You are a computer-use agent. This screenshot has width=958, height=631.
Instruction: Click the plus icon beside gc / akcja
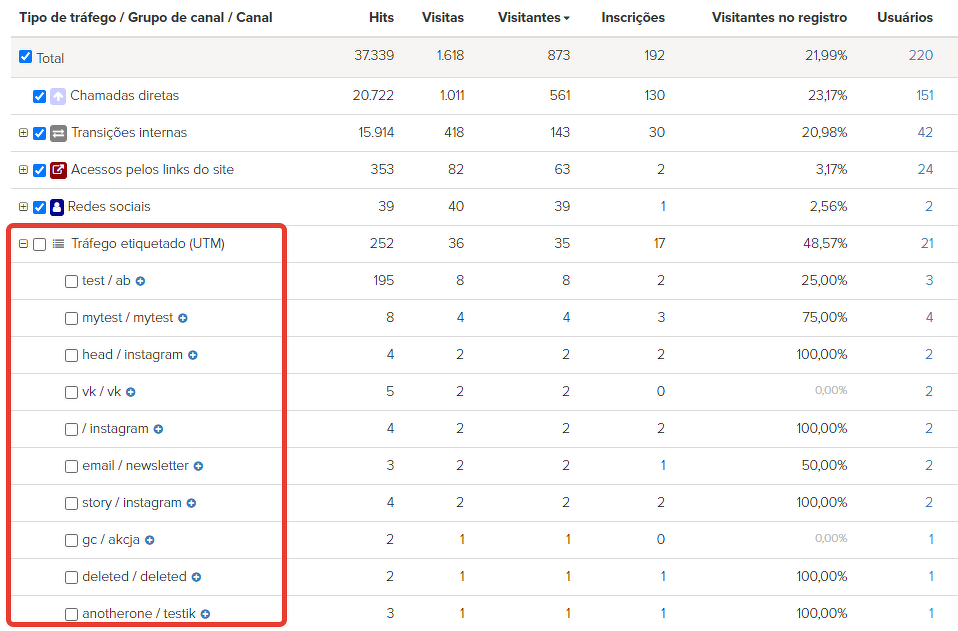(149, 540)
